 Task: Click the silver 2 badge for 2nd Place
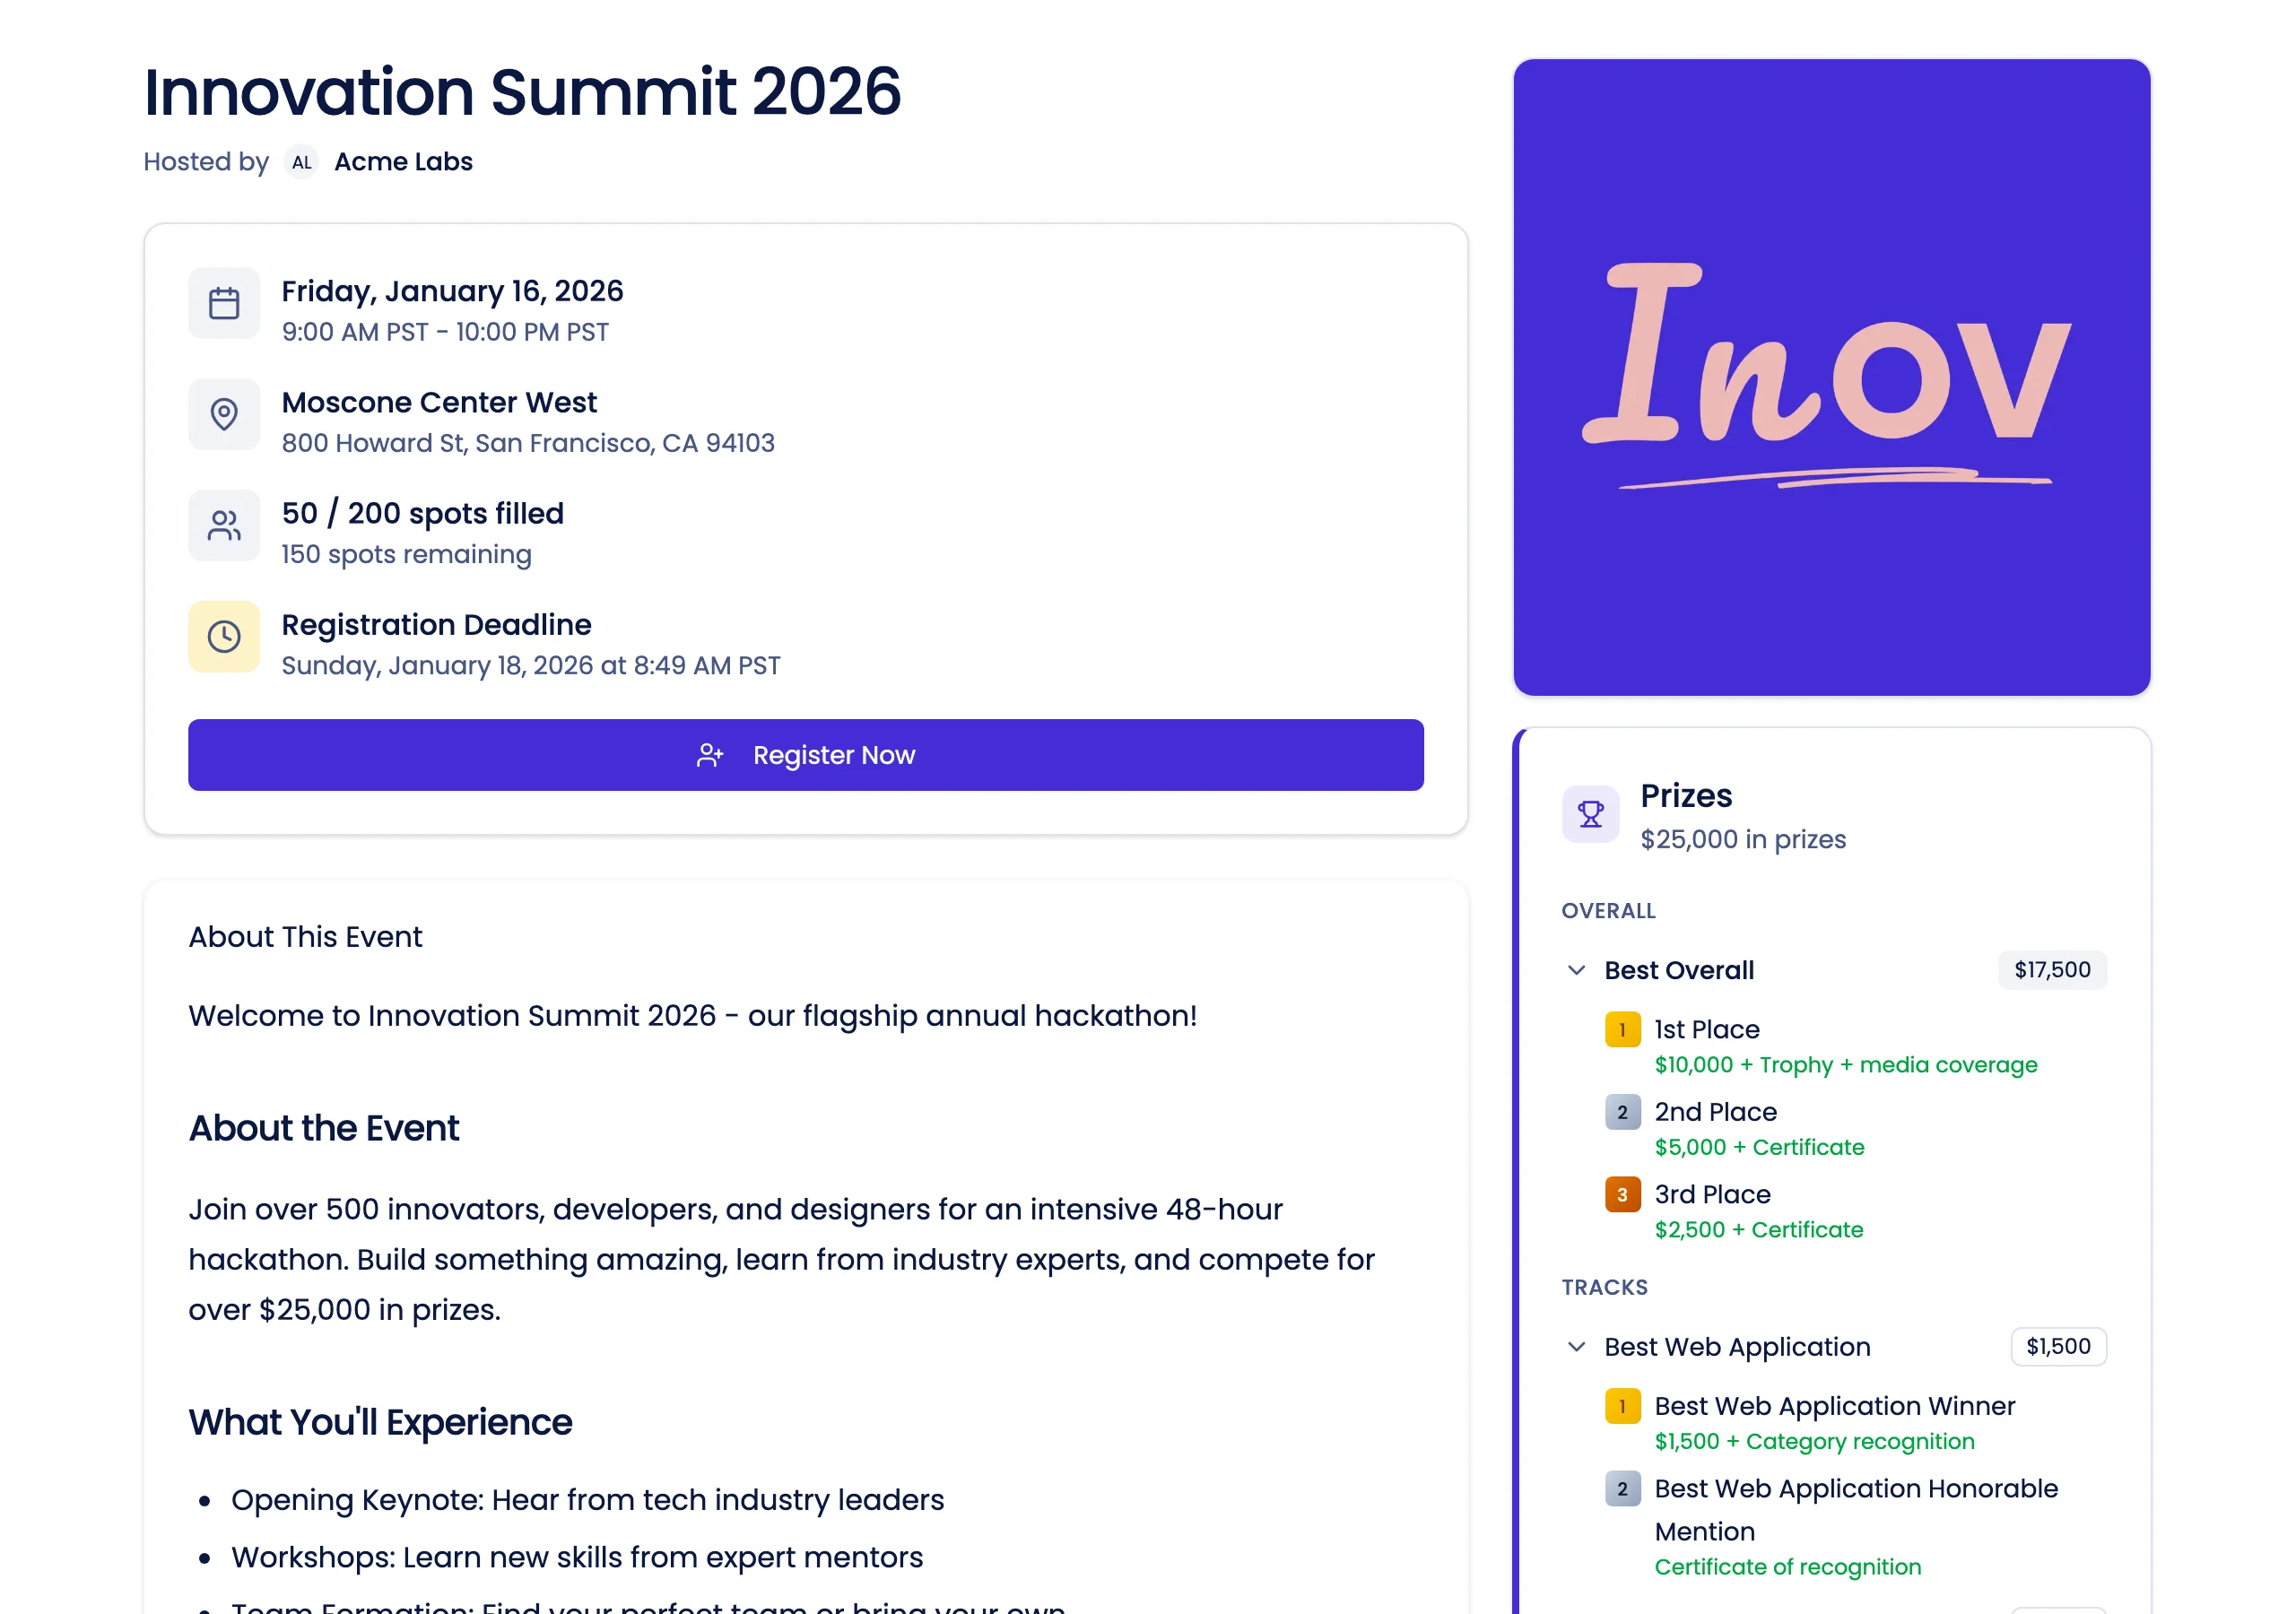coord(1622,1112)
